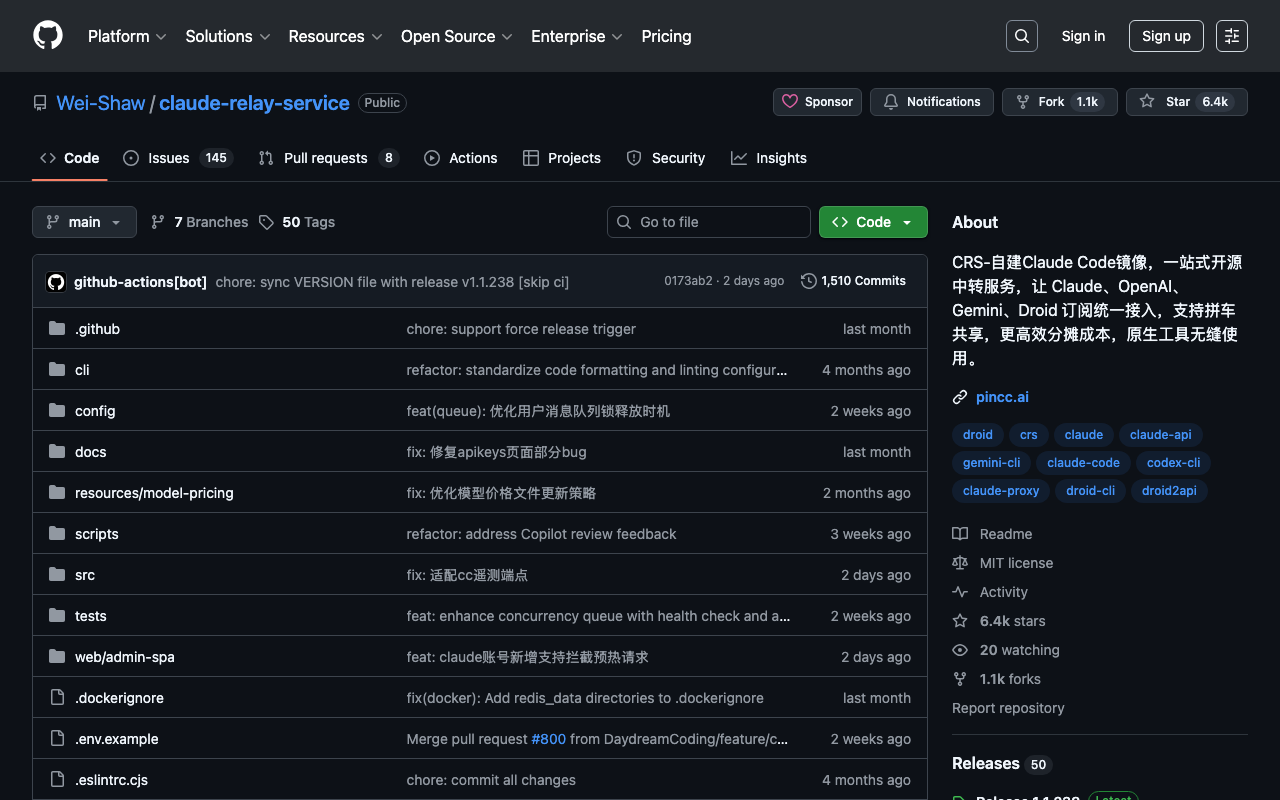
Task: Expand the green Code dropdown
Action: click(873, 222)
